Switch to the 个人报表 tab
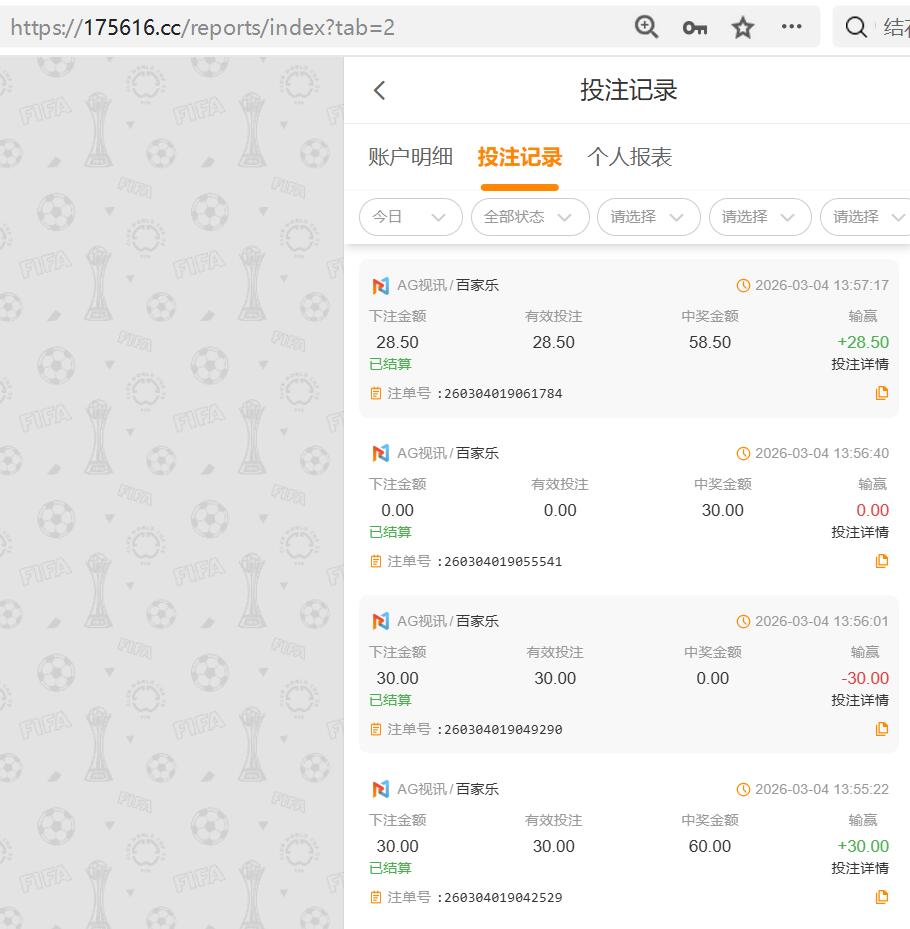Screen dimensions: 910x929 [627, 157]
